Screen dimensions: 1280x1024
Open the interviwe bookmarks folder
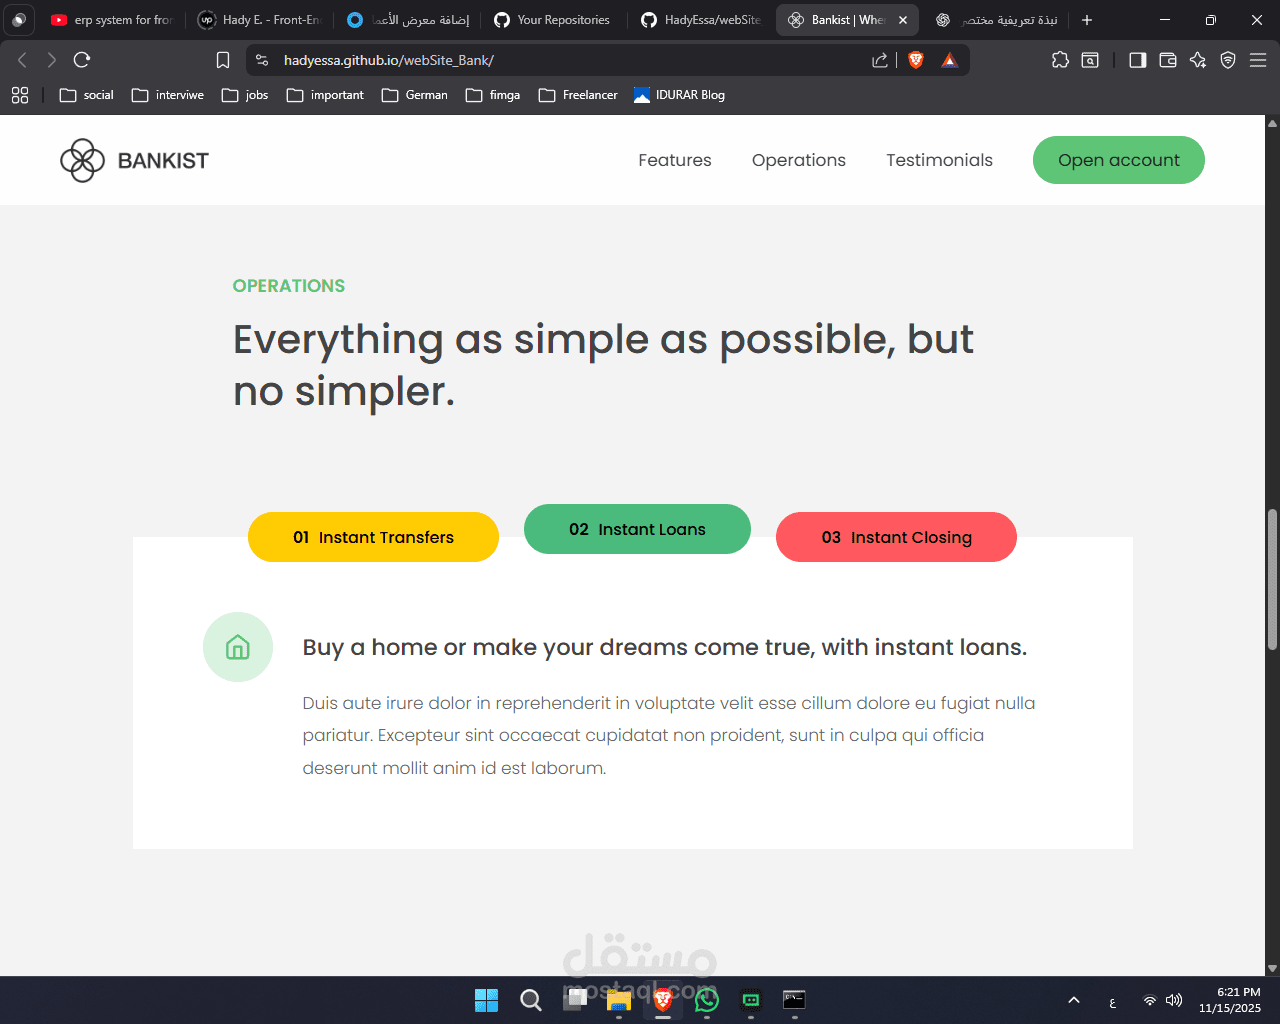168,95
